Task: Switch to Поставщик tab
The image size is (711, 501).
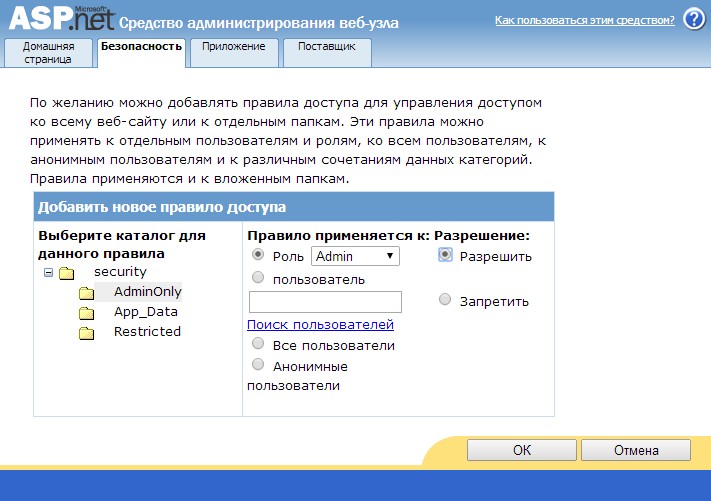Action: click(x=327, y=53)
